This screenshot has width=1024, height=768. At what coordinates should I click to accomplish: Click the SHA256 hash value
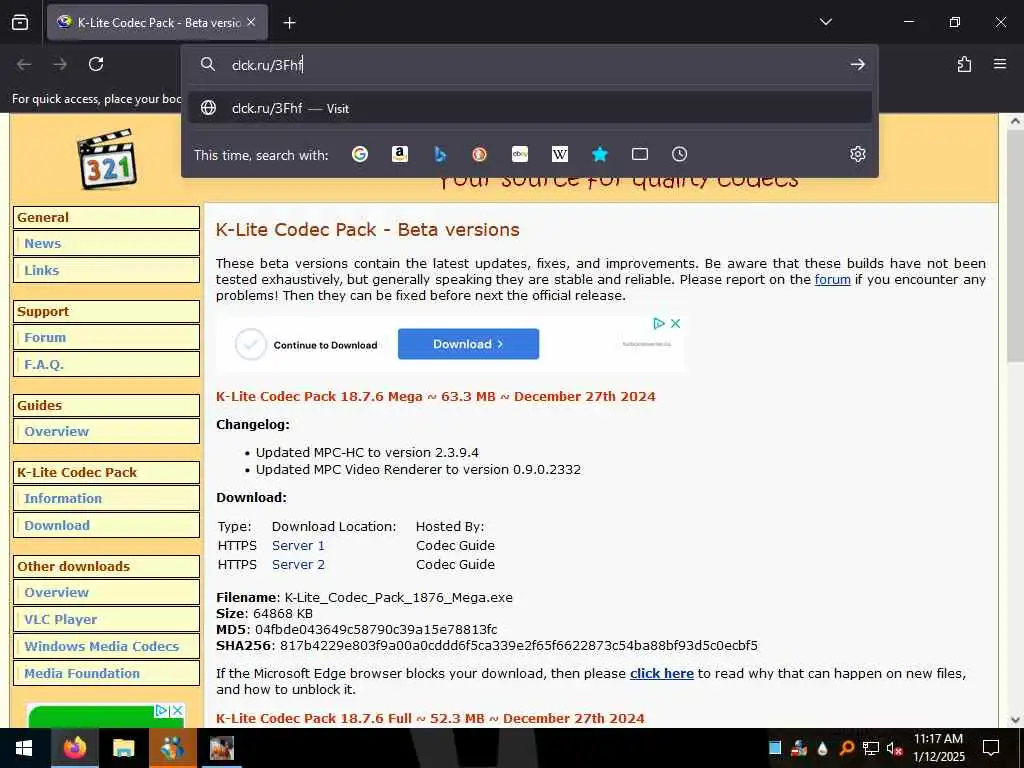click(x=519, y=646)
